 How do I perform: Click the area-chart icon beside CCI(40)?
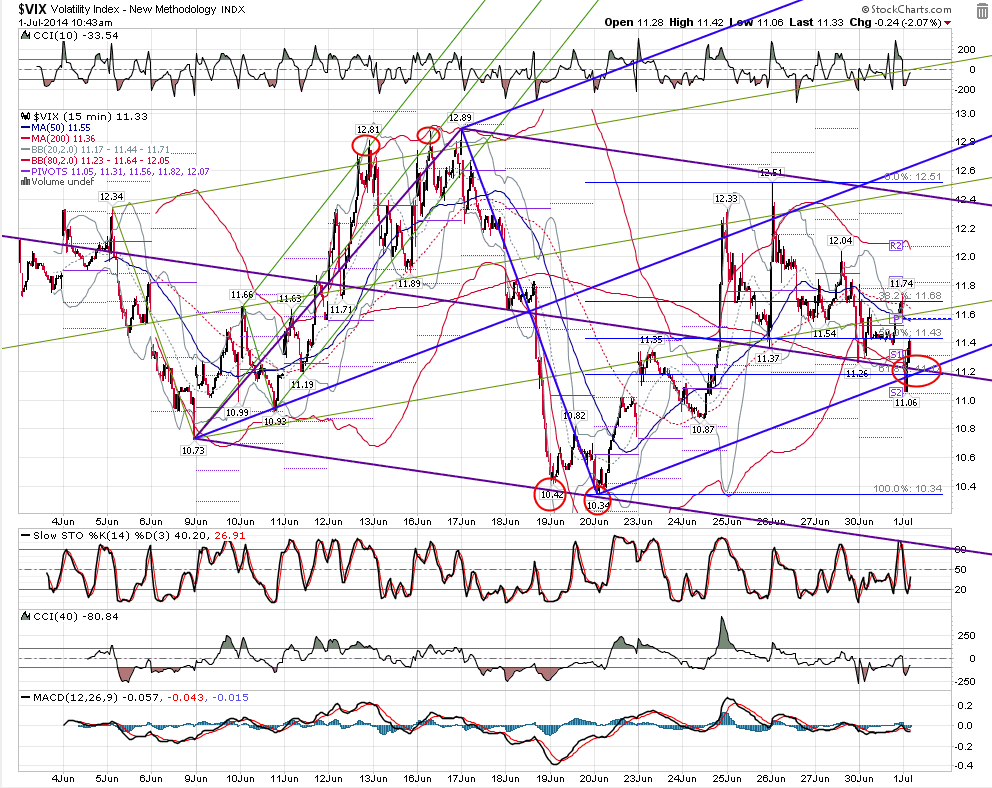click(x=25, y=616)
